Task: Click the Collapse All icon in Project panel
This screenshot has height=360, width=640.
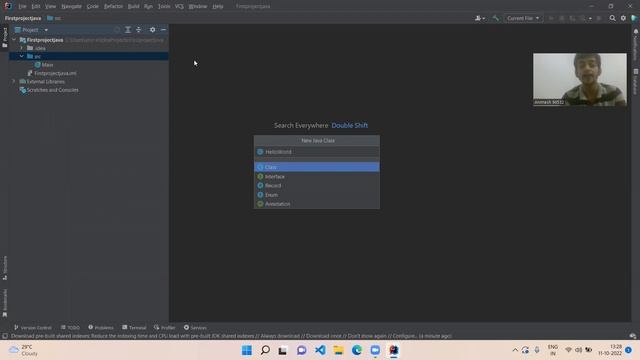Action: coord(139,30)
